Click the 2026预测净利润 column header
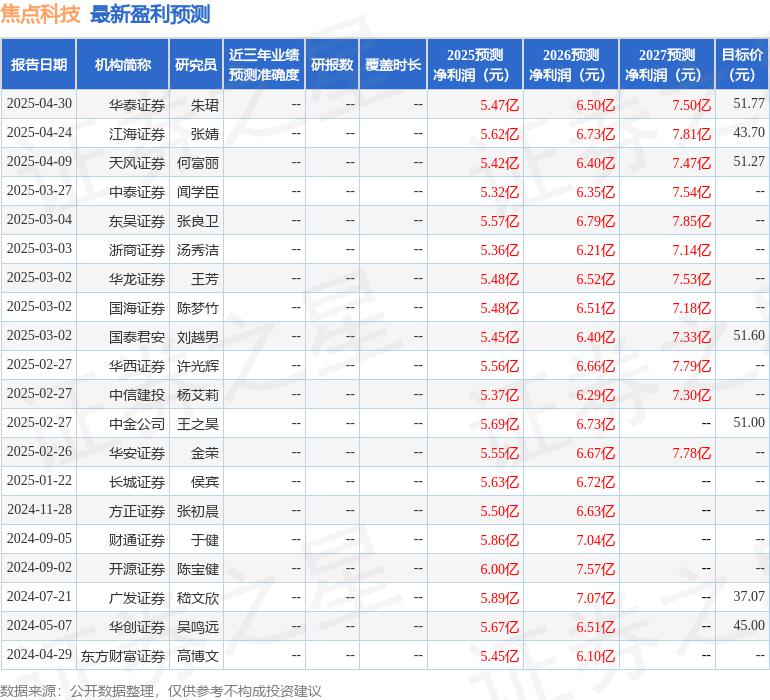 click(571, 65)
